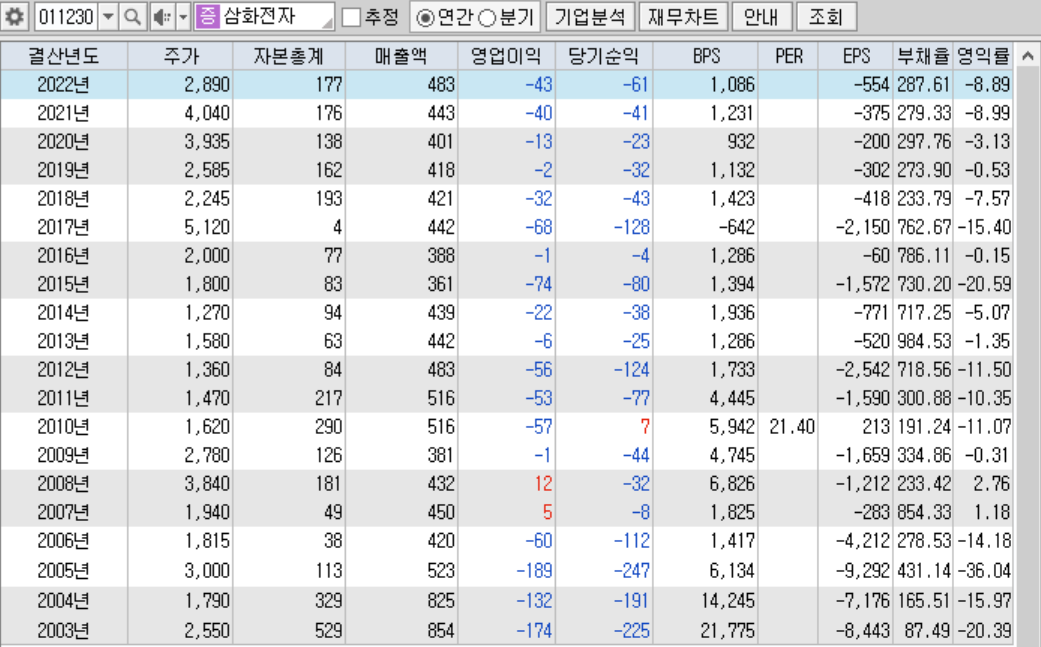This screenshot has height=647, width=1041.
Task: Open the 재무차트 button
Action: tap(683, 17)
